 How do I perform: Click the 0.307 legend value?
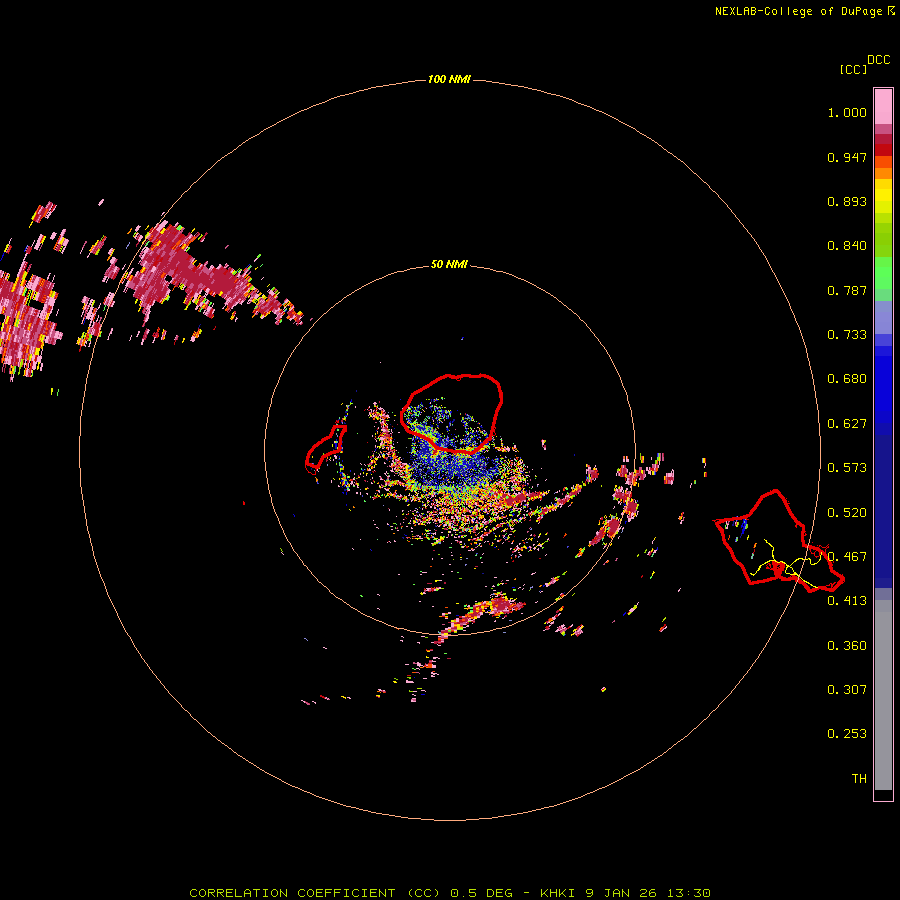click(x=847, y=690)
